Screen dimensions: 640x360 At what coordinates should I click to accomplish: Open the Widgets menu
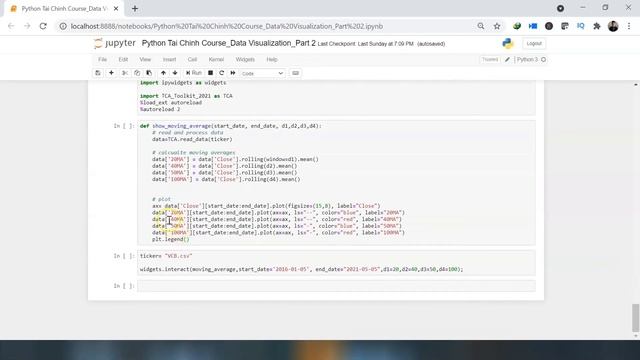pos(245,60)
